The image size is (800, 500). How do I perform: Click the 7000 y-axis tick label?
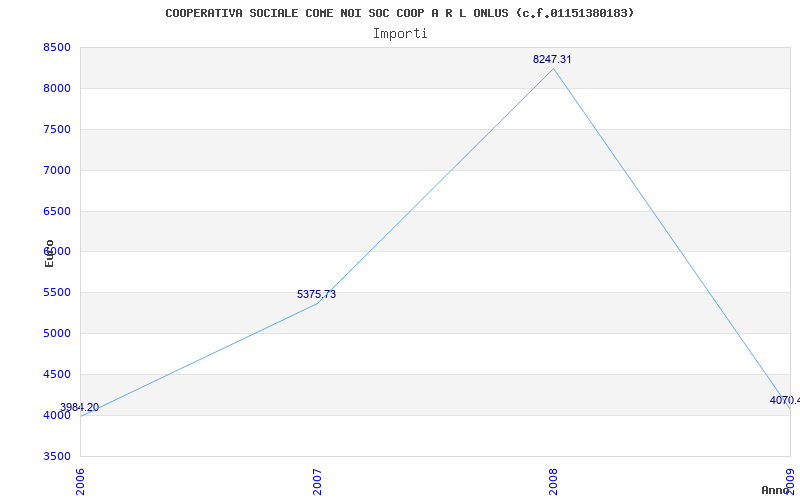click(x=57, y=171)
